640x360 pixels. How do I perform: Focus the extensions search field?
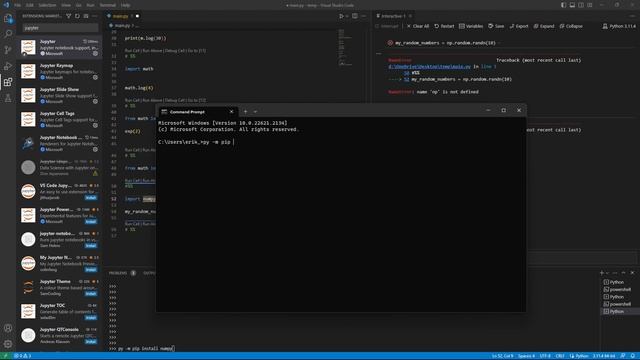coord(60,28)
